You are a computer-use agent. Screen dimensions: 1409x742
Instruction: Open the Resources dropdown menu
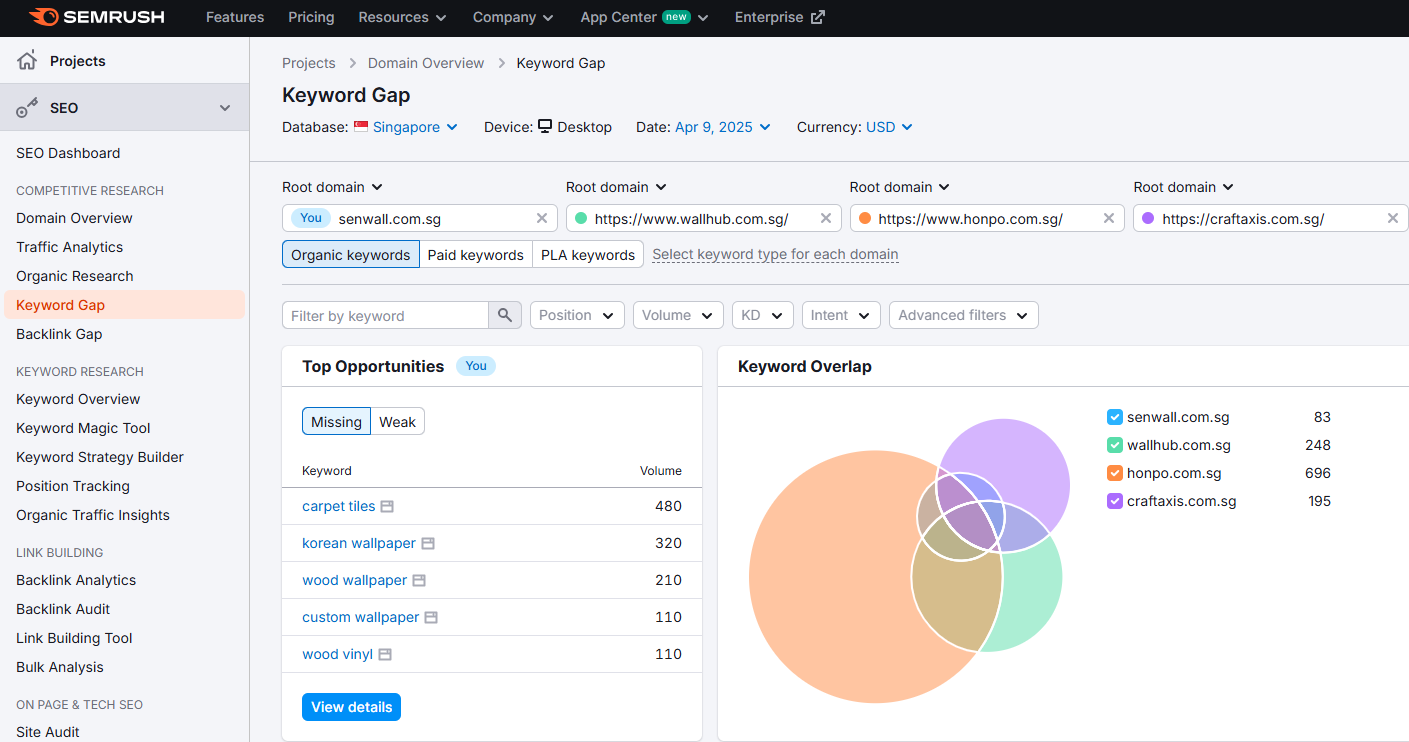(403, 17)
